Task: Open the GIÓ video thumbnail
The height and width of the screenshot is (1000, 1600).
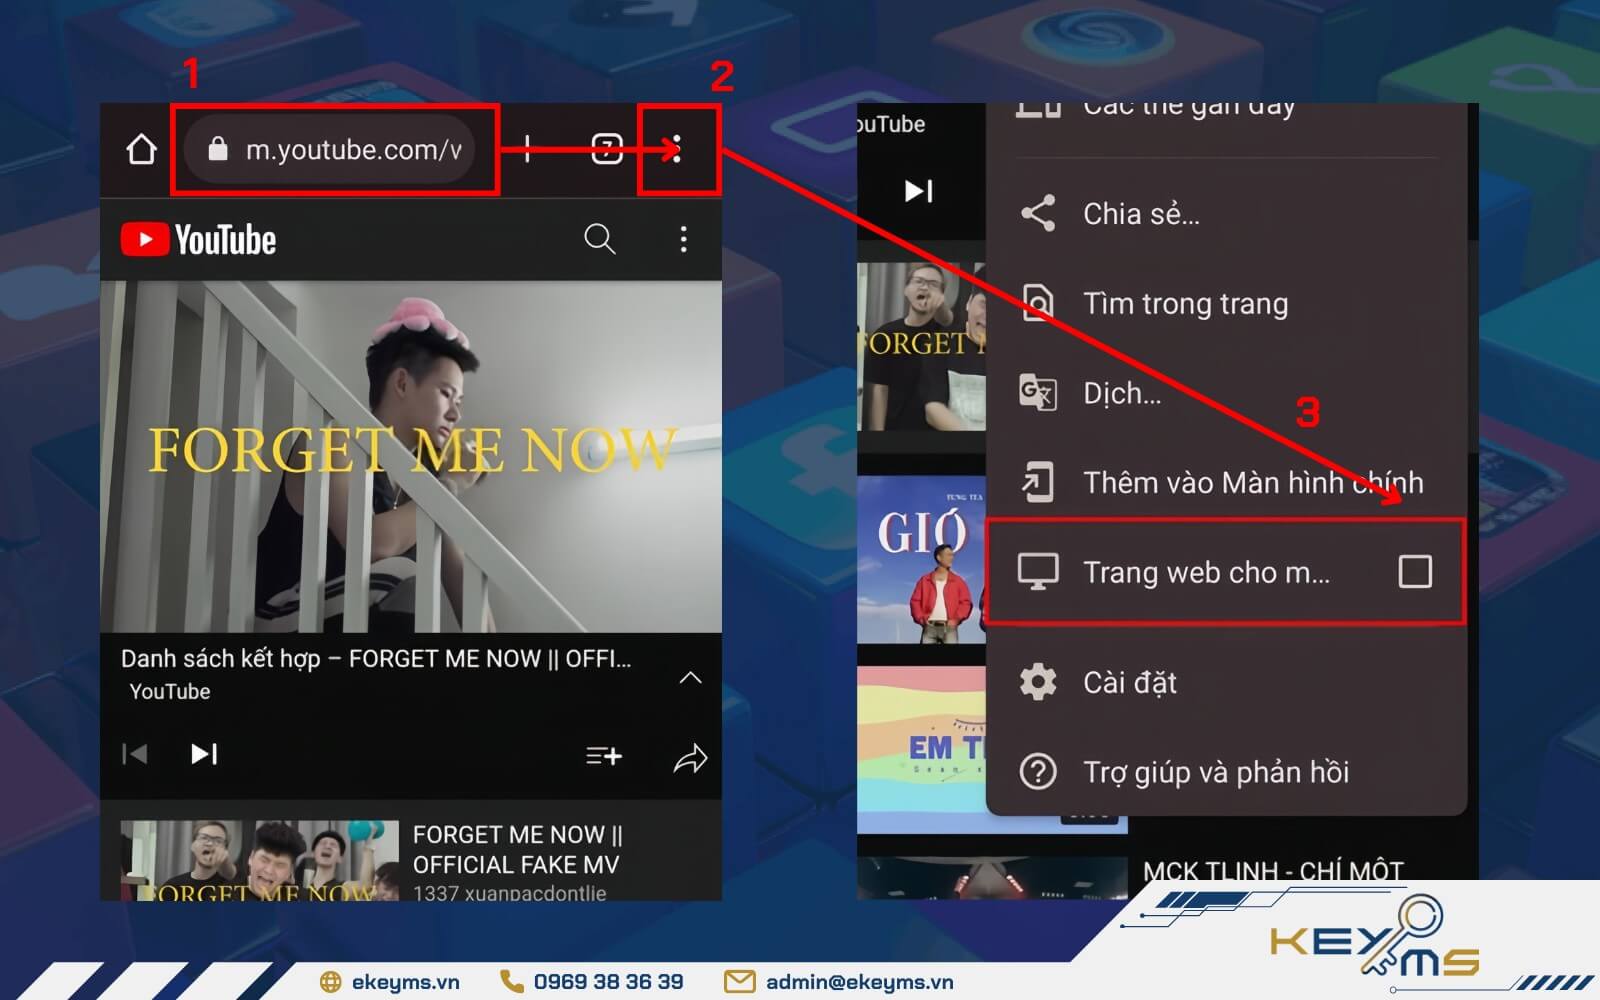Action: point(922,560)
